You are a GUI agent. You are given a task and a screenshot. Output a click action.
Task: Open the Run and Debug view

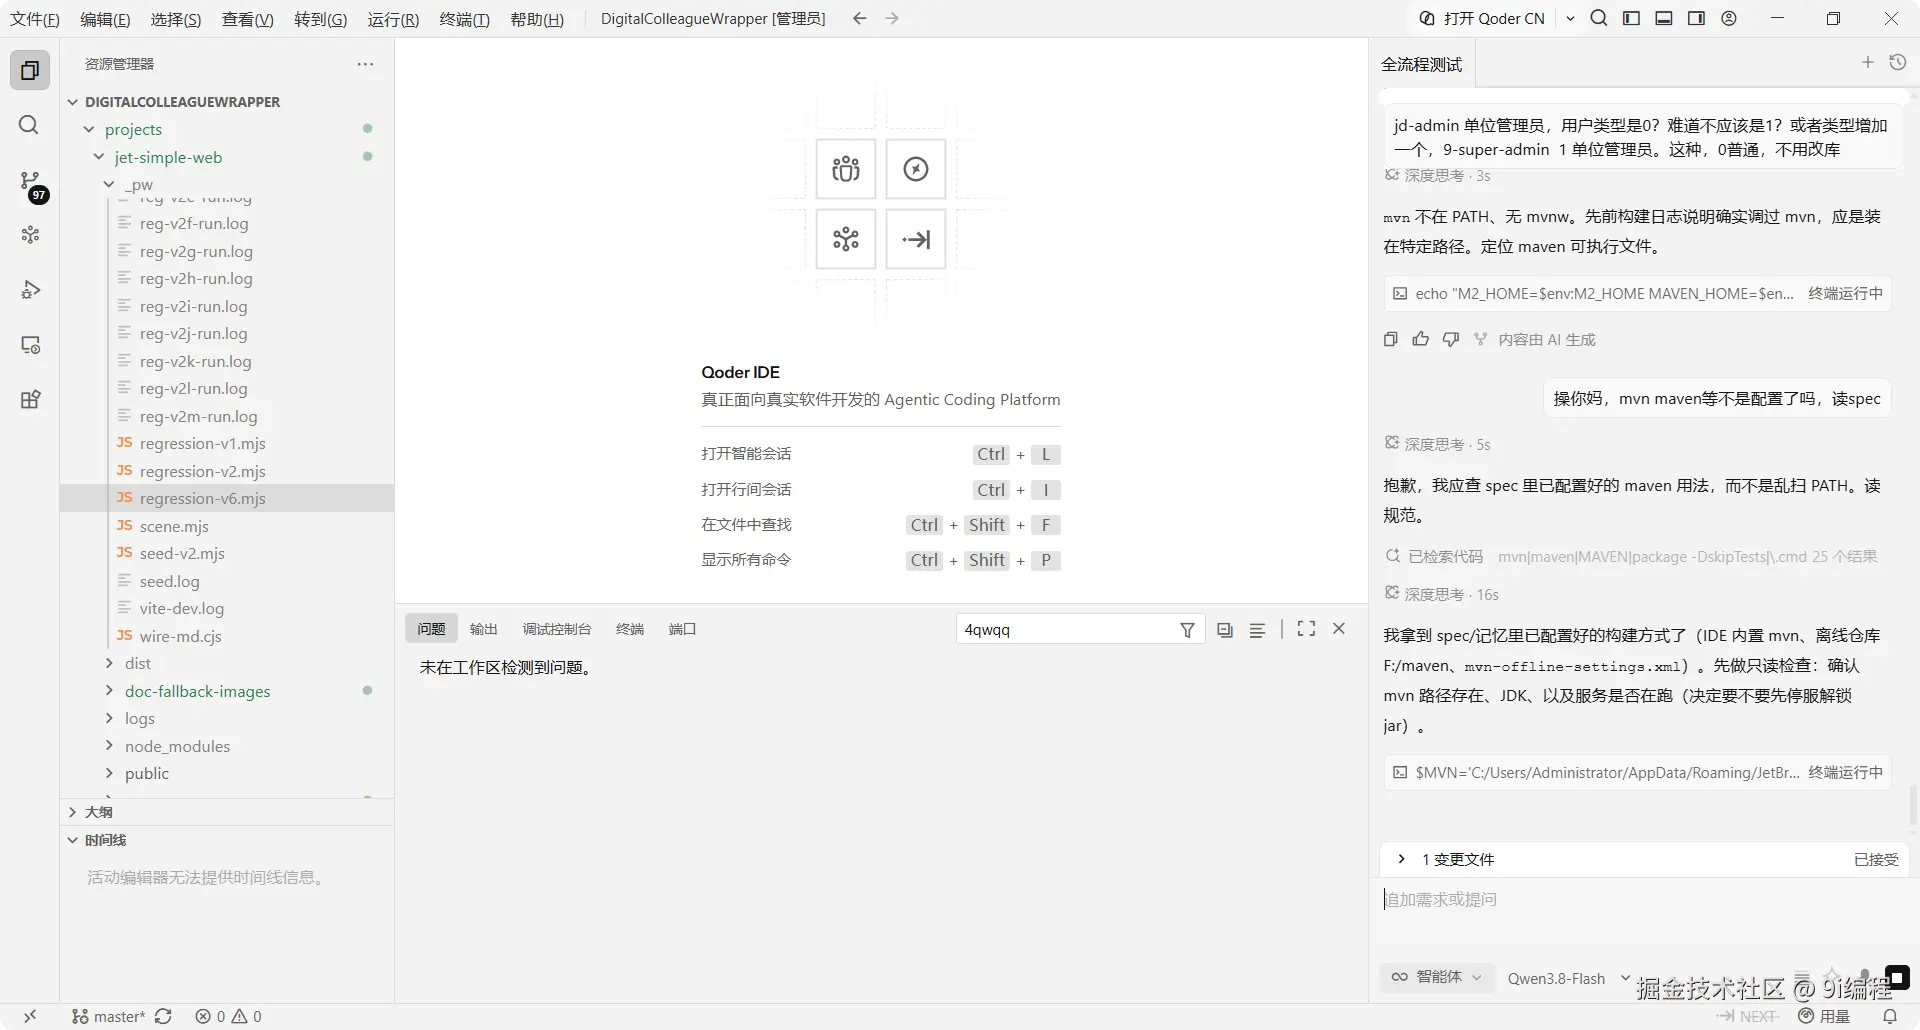click(30, 290)
